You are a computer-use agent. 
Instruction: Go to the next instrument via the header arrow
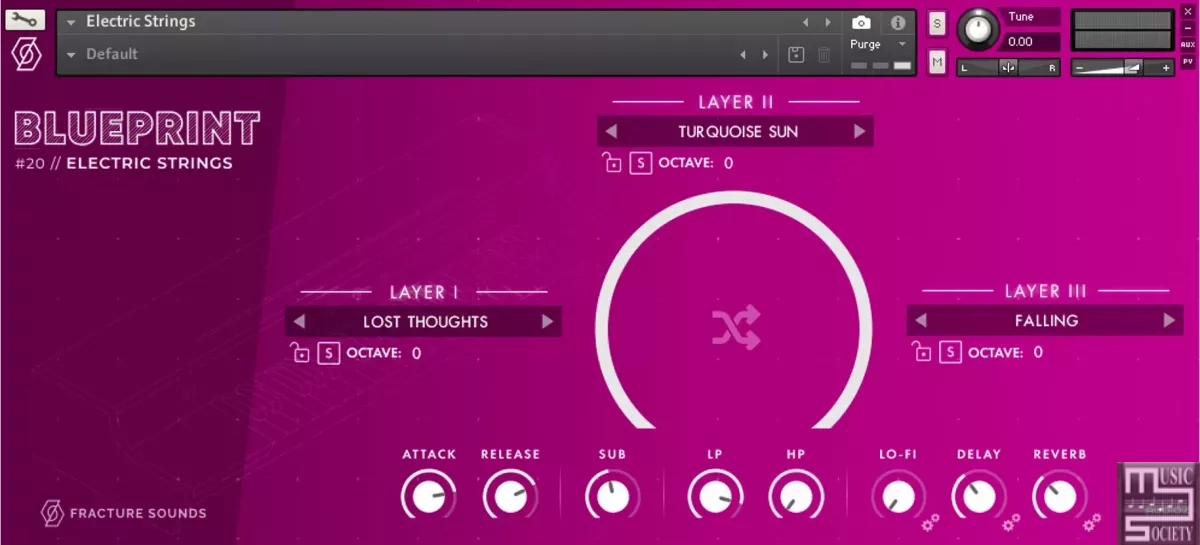[828, 22]
